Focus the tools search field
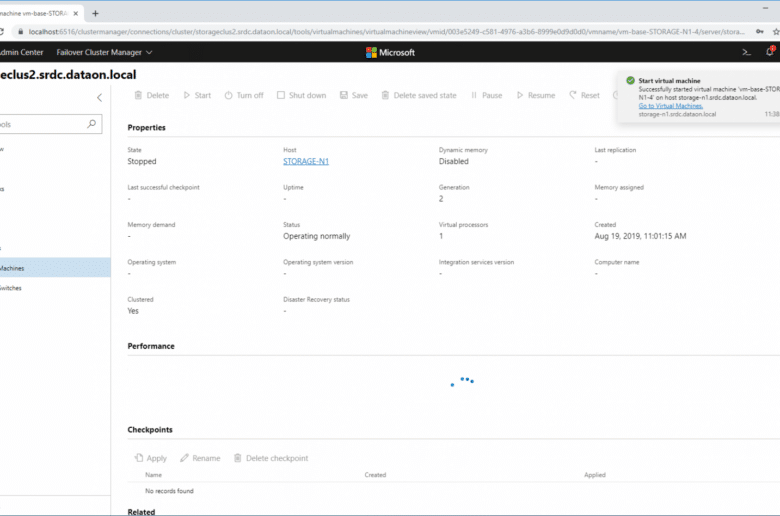This screenshot has height=516, width=780. (x=50, y=124)
